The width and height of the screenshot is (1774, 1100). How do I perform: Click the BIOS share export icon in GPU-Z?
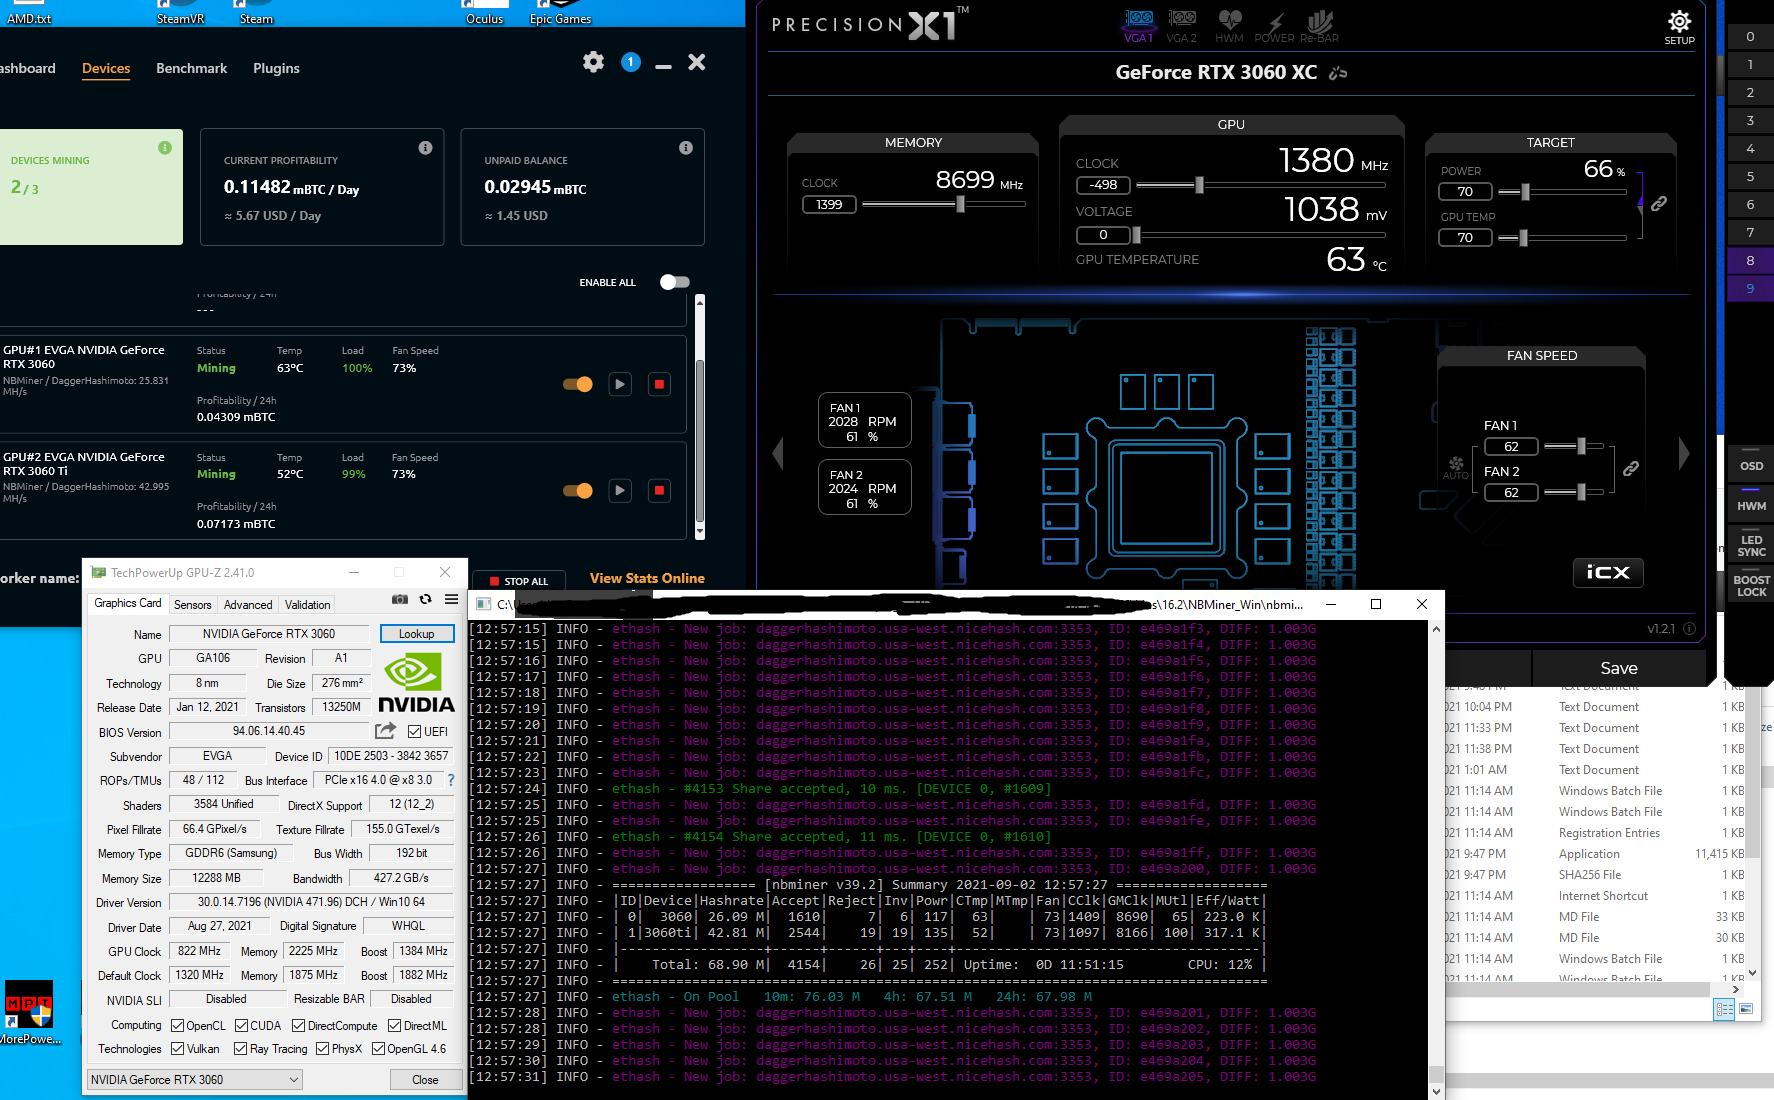[385, 731]
